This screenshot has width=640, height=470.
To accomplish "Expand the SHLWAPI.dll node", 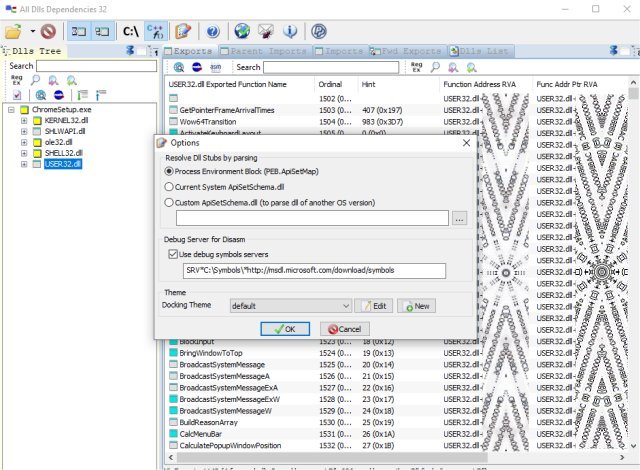I will (24, 131).
